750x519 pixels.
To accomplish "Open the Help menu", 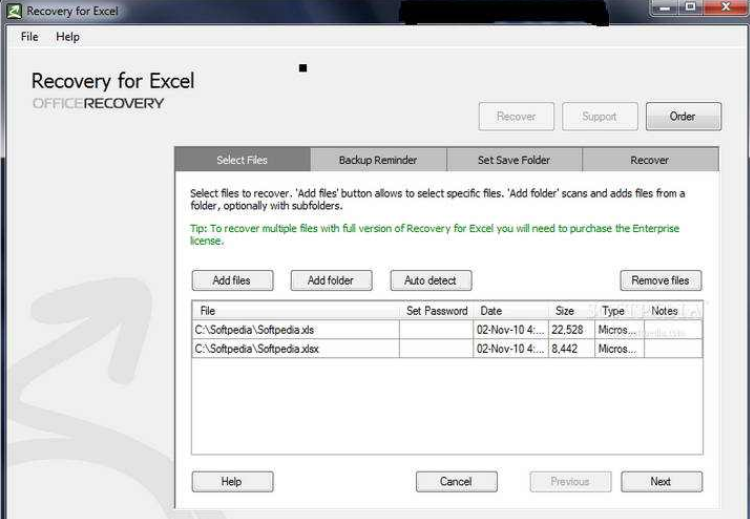I will click(68, 37).
